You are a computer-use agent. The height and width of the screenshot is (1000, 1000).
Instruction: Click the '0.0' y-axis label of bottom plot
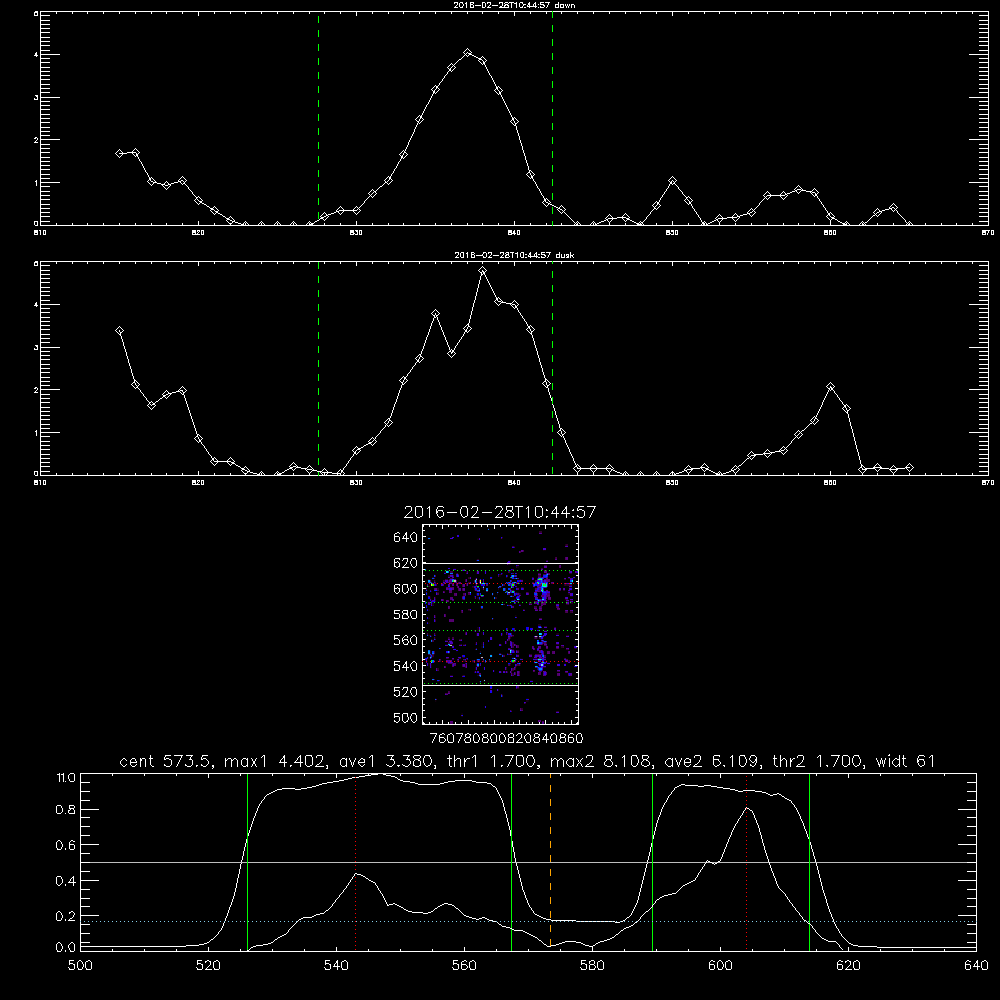point(66,948)
